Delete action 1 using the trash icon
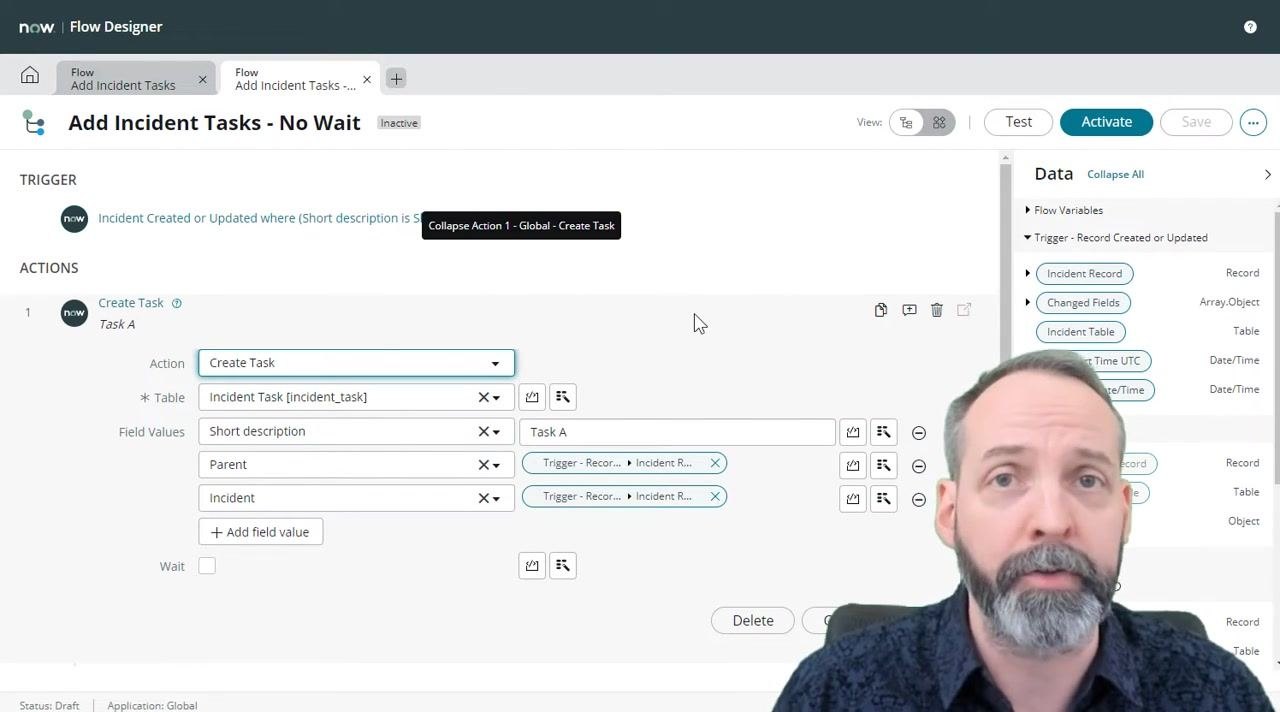The width and height of the screenshot is (1280, 712). click(x=937, y=310)
